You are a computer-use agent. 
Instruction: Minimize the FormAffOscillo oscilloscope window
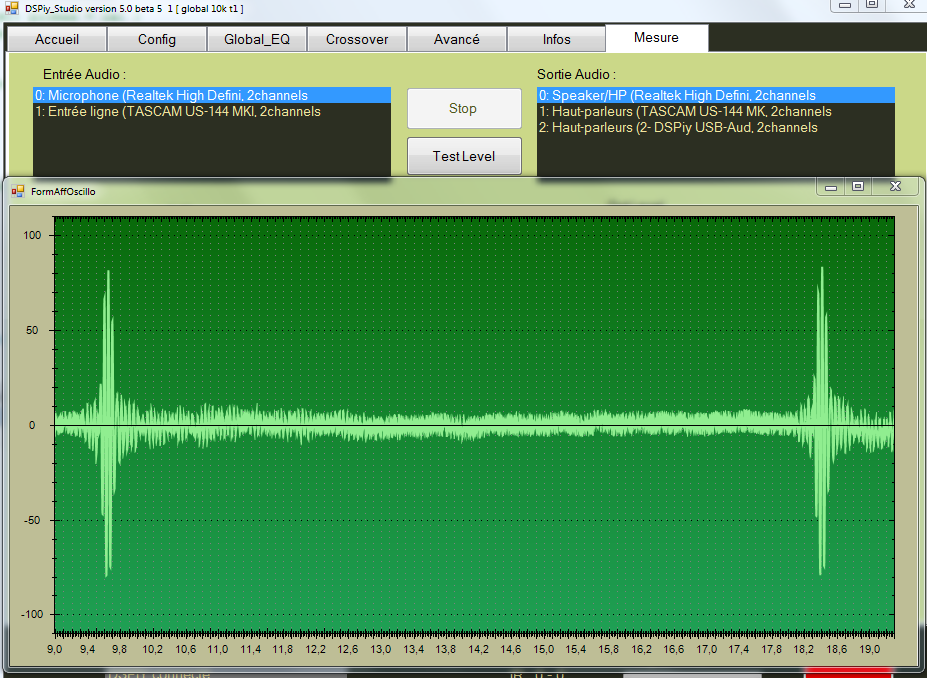point(830,187)
